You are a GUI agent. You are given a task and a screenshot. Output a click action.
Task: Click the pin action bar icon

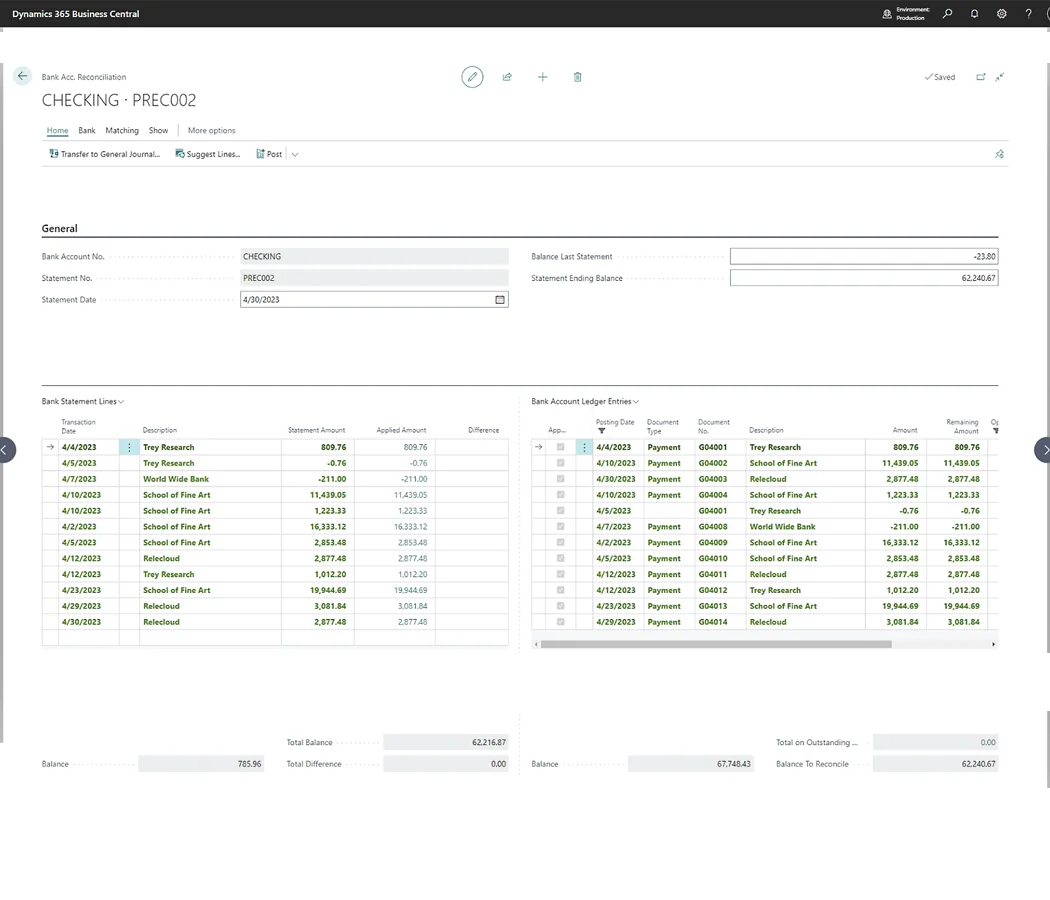999,154
